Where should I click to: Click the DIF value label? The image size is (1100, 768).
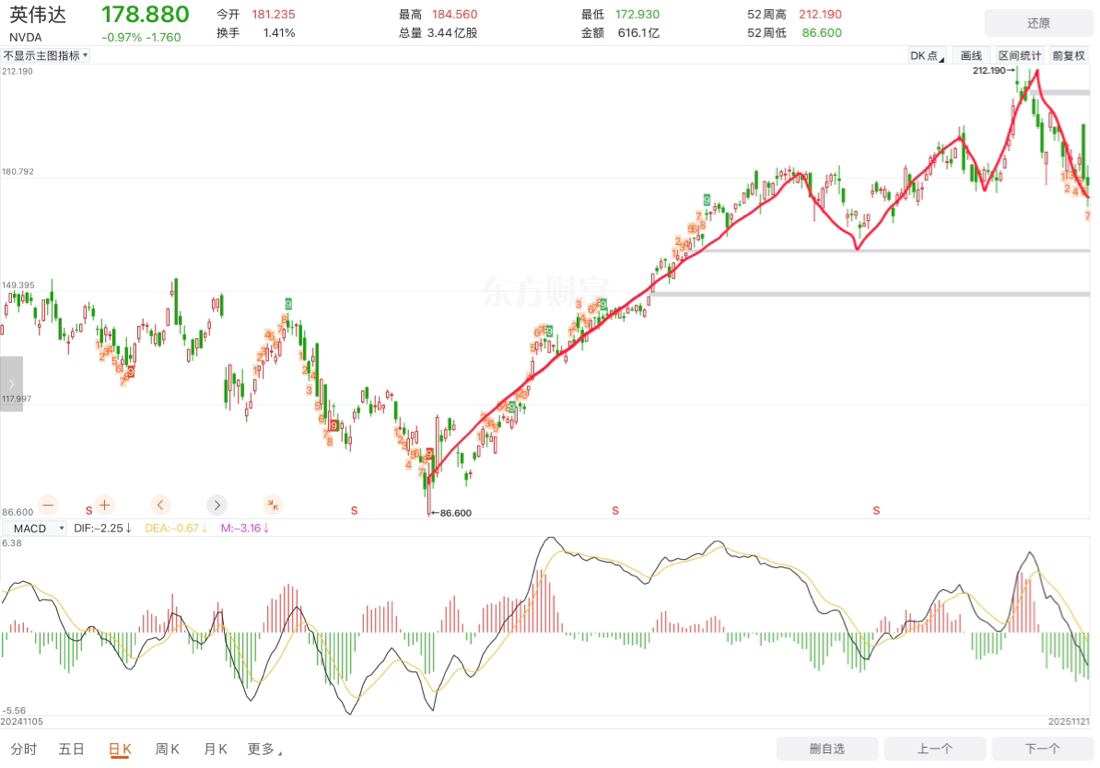102,528
